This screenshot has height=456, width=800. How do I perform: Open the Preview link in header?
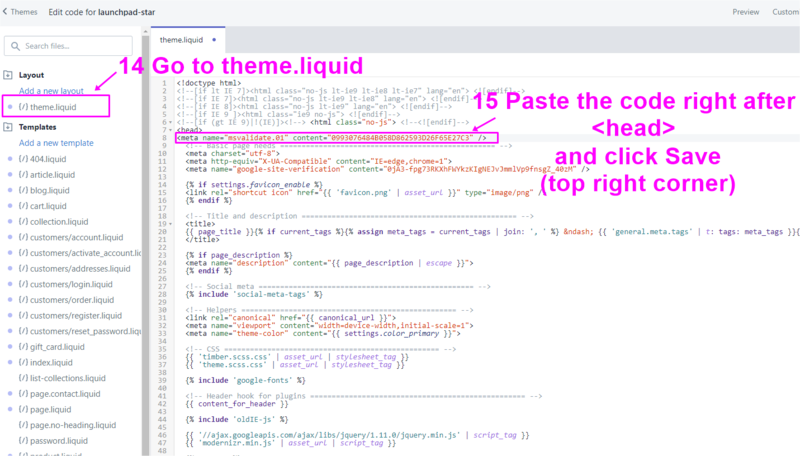pos(745,11)
